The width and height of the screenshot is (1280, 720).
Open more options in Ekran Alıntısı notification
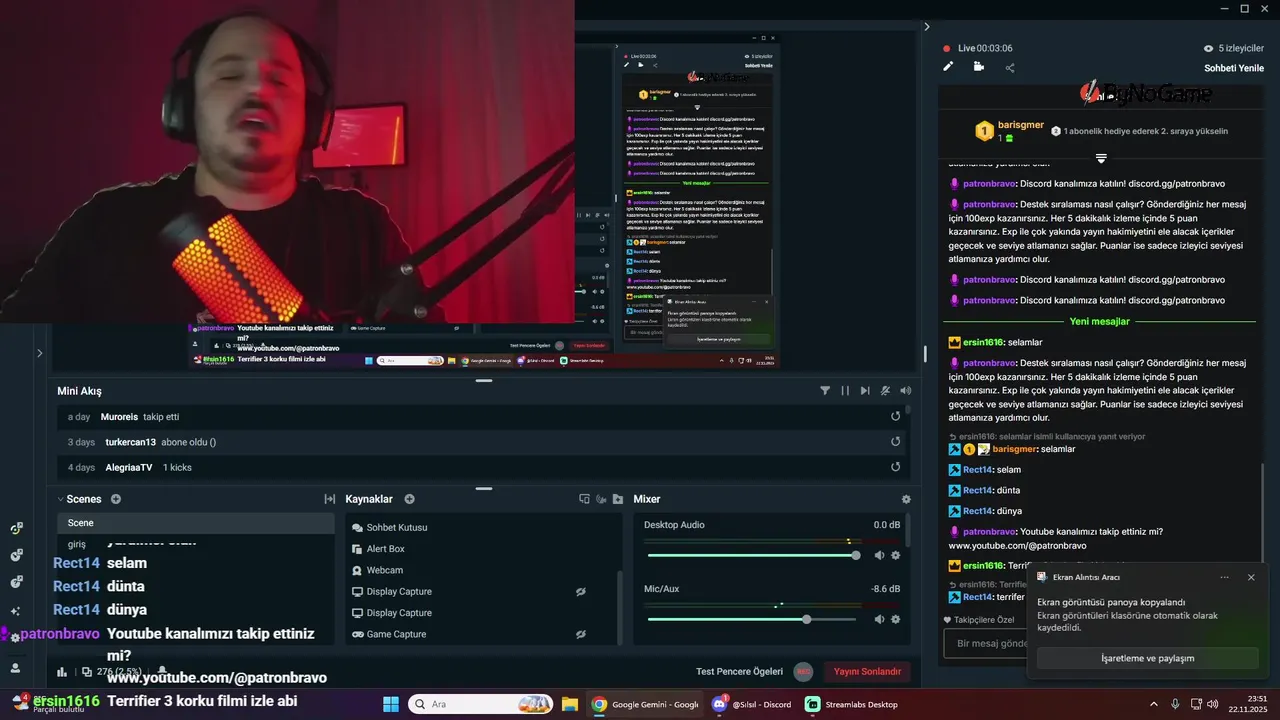[x=1224, y=577]
